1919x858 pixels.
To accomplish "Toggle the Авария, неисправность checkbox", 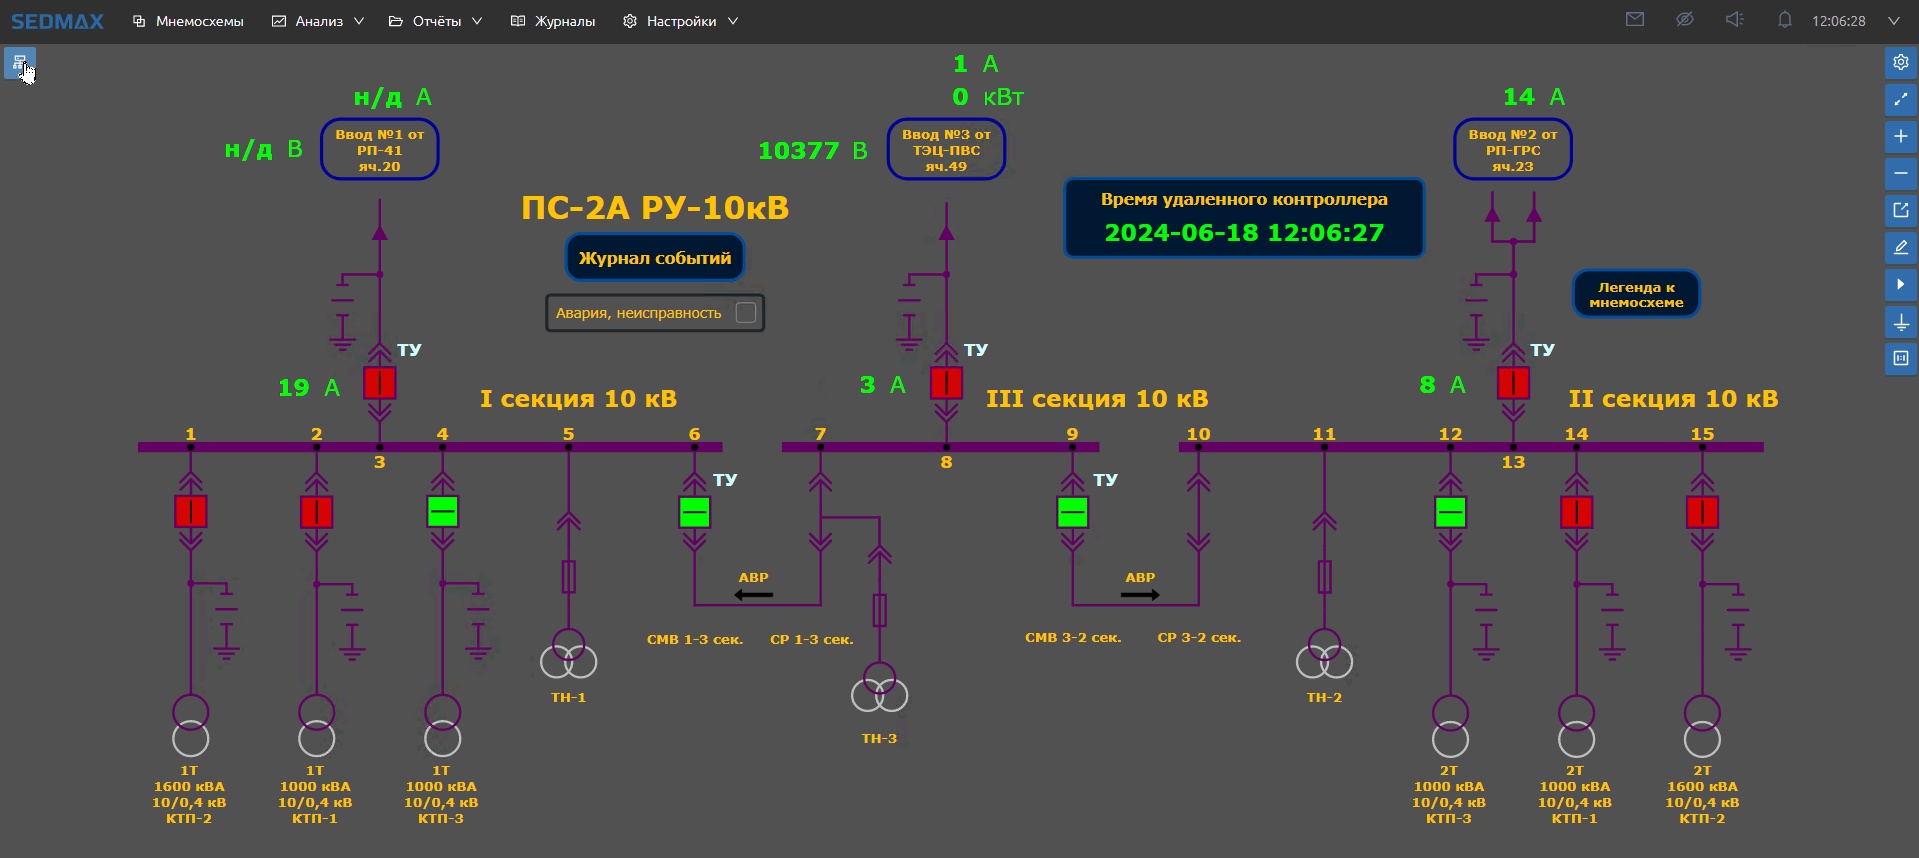I will point(745,313).
